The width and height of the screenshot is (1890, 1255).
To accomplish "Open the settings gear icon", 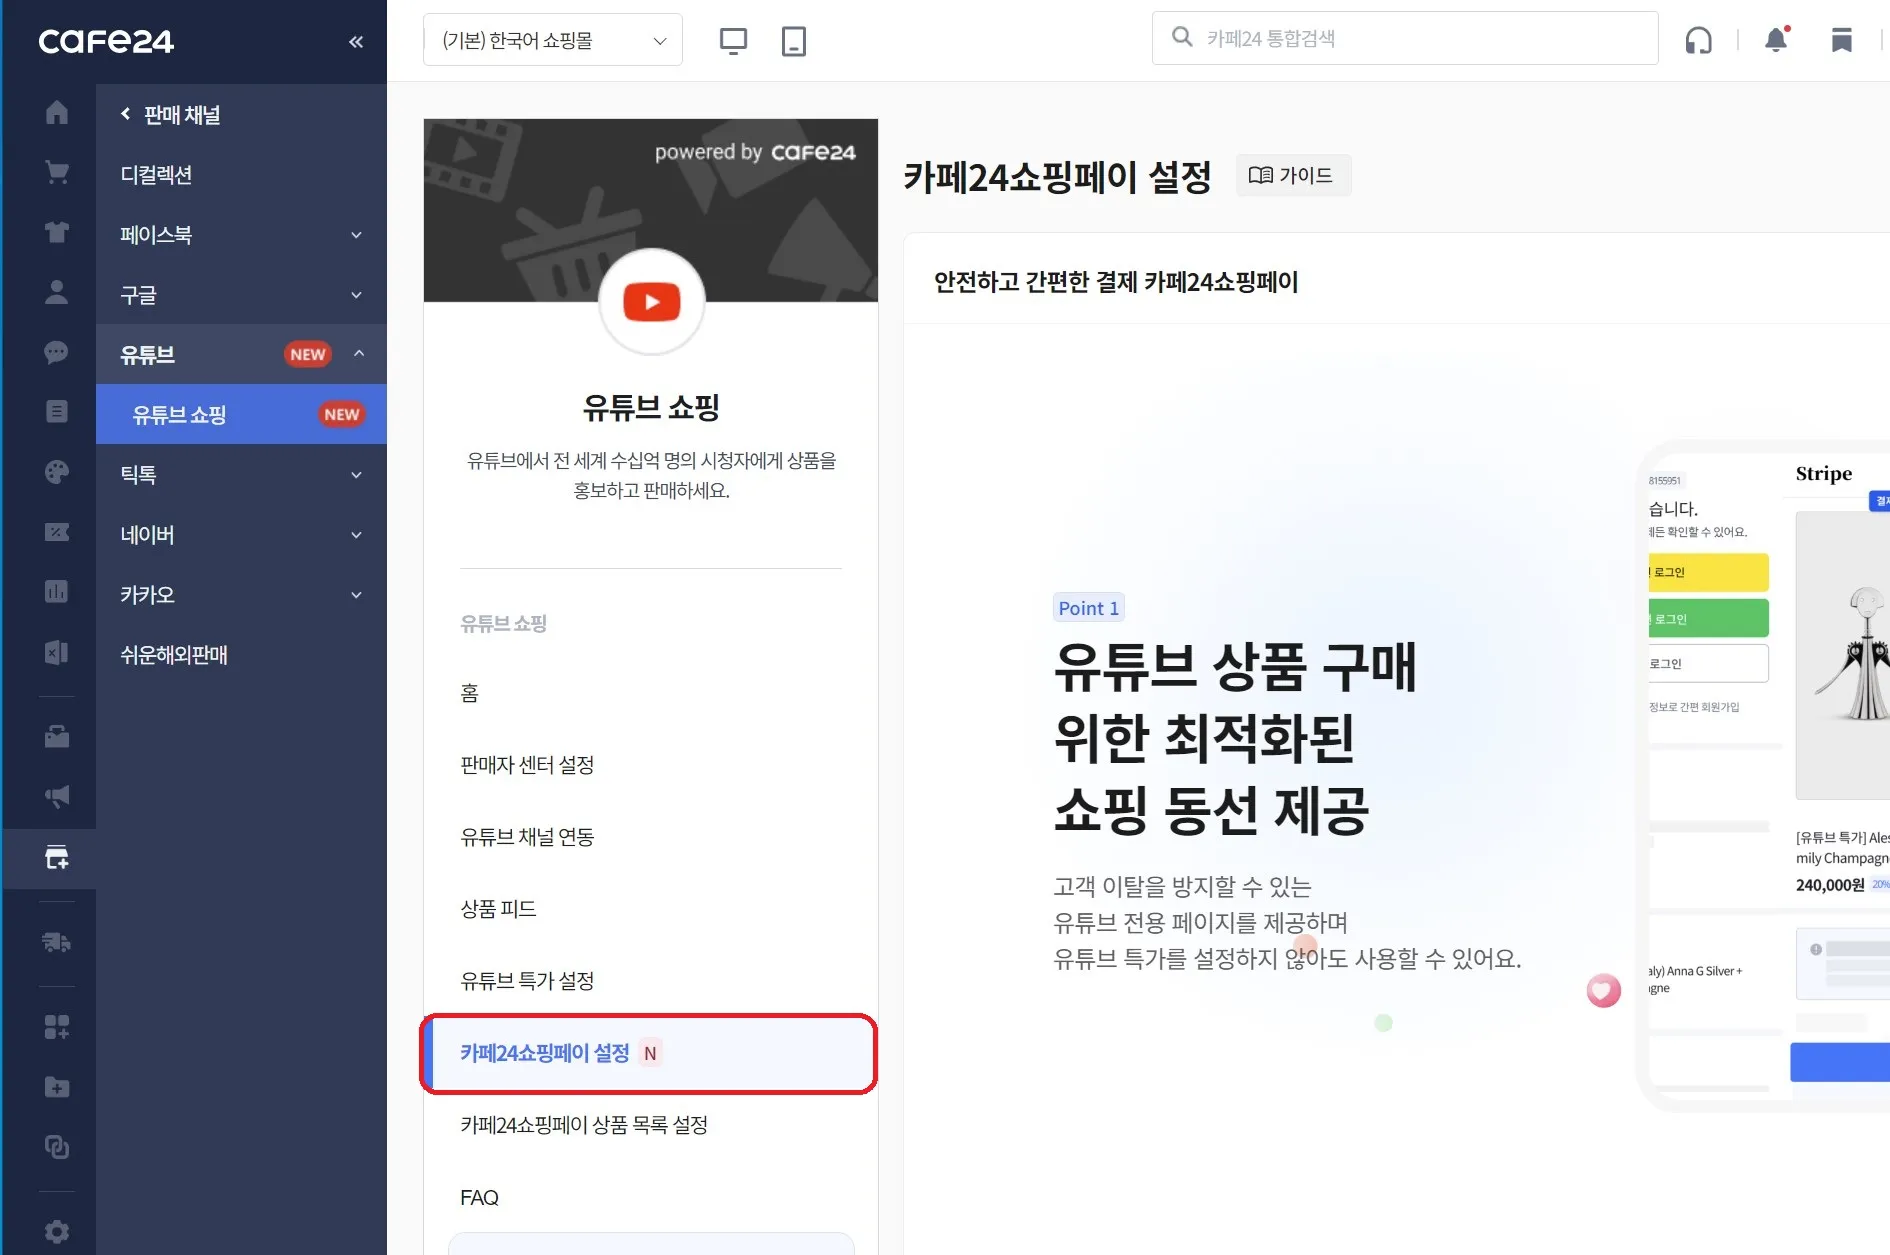I will (57, 1231).
